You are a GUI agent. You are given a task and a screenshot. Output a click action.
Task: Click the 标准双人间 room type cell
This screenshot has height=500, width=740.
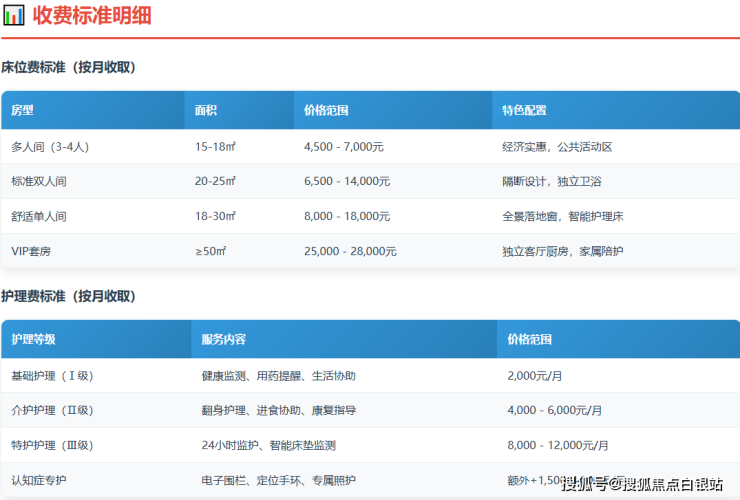tap(39, 181)
